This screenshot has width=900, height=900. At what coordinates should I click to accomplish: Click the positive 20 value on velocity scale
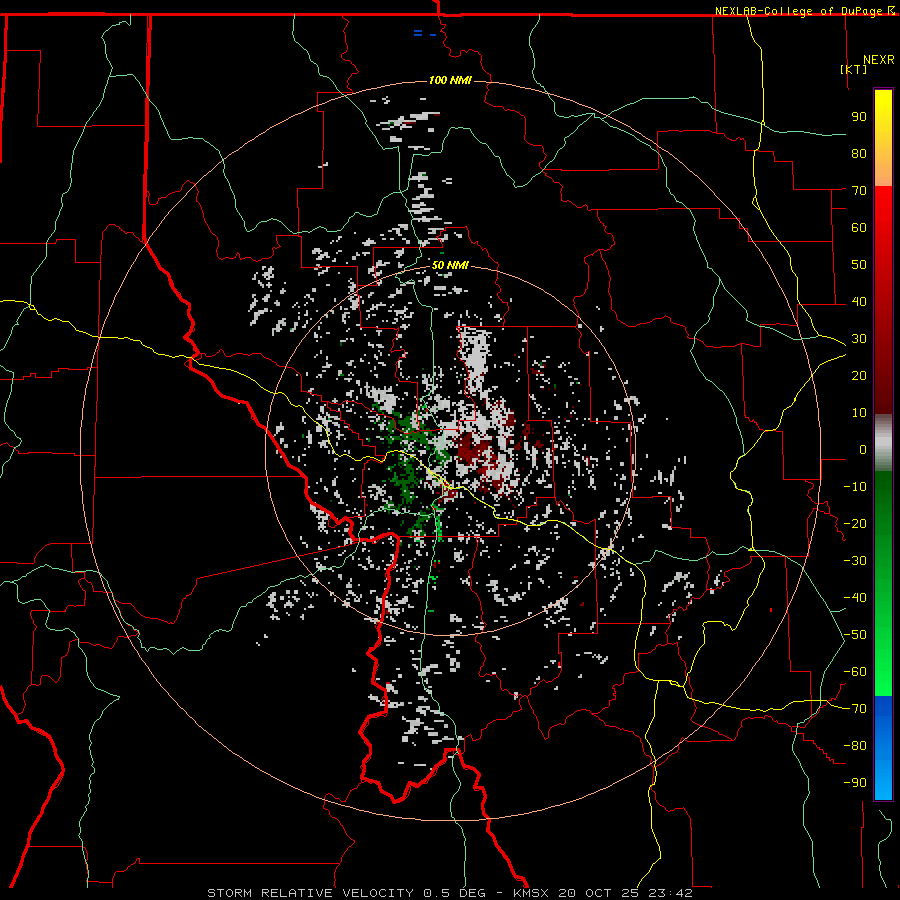[x=859, y=375]
